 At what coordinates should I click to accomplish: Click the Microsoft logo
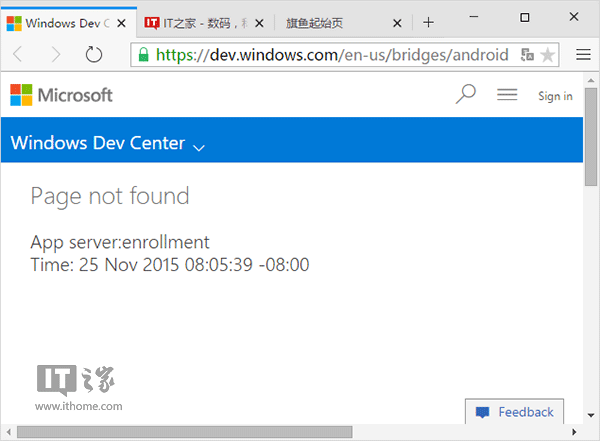point(61,95)
